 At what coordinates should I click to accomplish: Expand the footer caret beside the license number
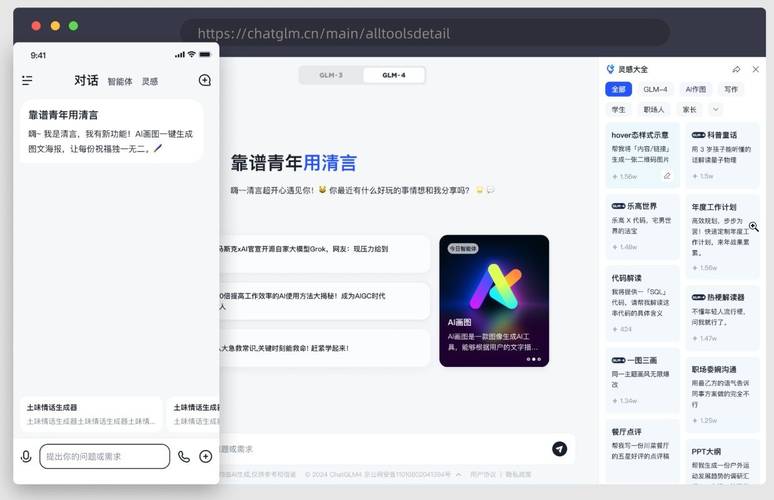point(459,475)
